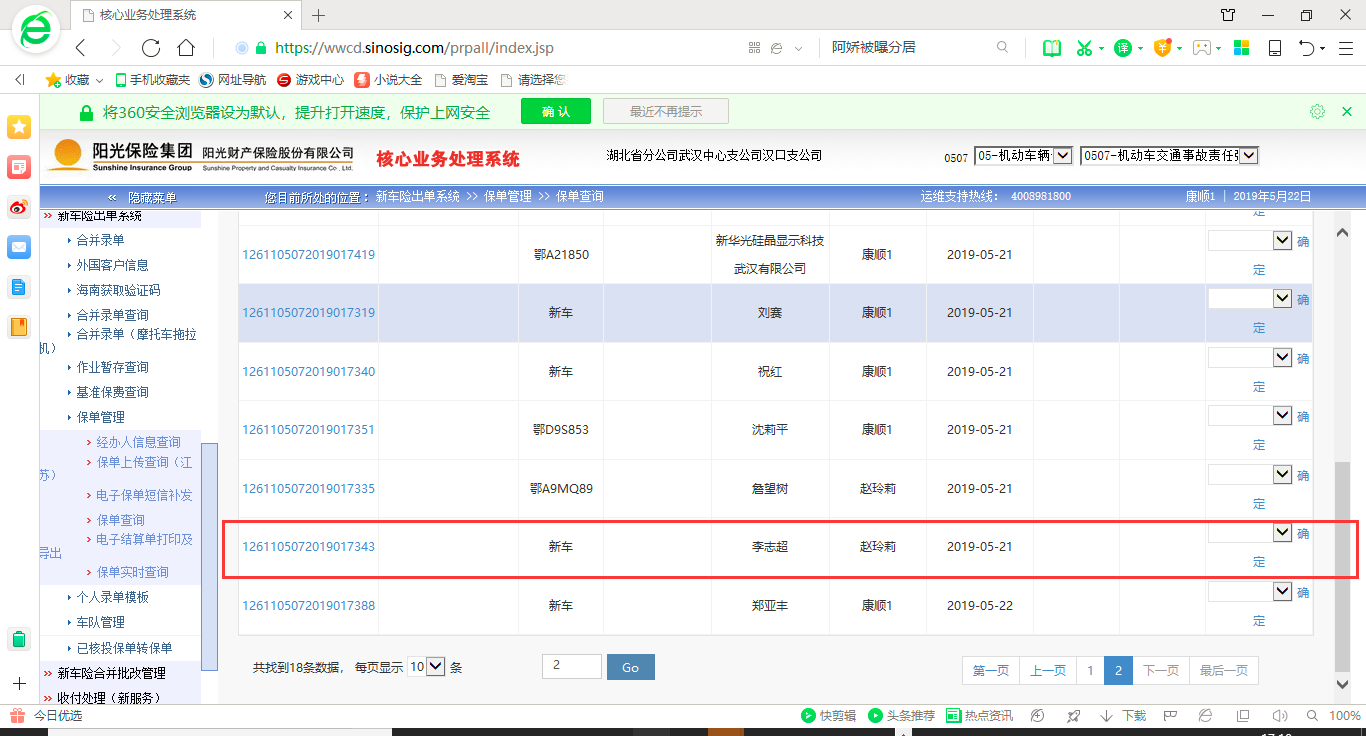Go to page 1 in pagination
The height and width of the screenshot is (736, 1366).
point(1090,671)
